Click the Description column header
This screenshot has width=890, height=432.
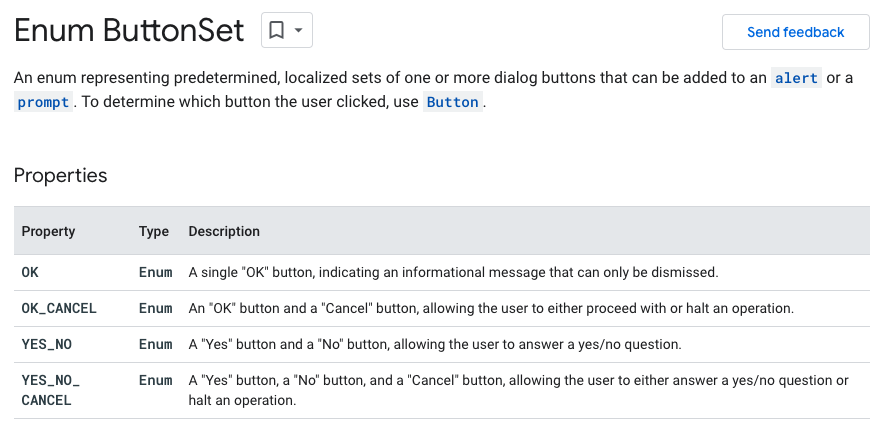tap(224, 231)
